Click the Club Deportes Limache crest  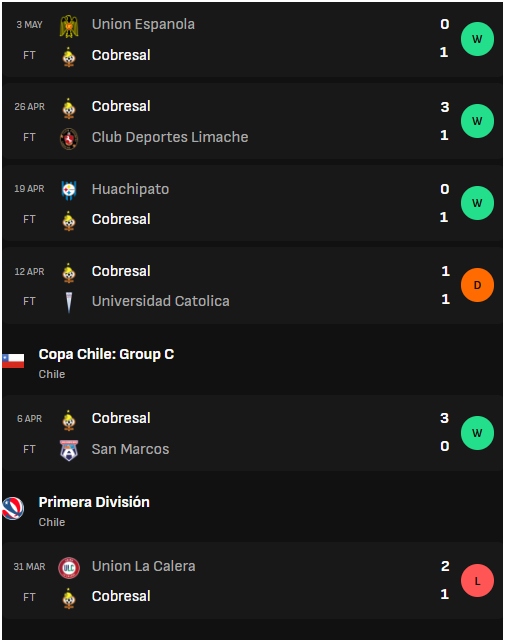69,139
